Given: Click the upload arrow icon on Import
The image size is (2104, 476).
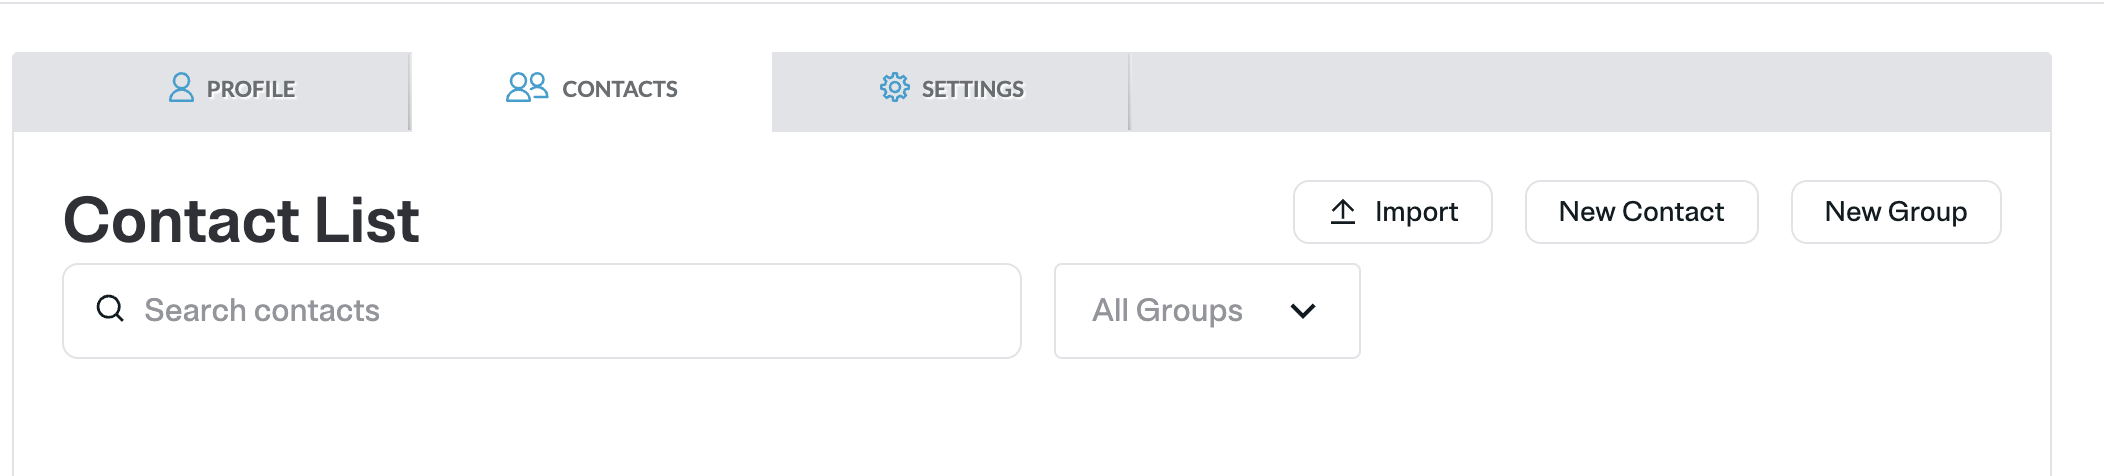Looking at the screenshot, I should point(1343,212).
